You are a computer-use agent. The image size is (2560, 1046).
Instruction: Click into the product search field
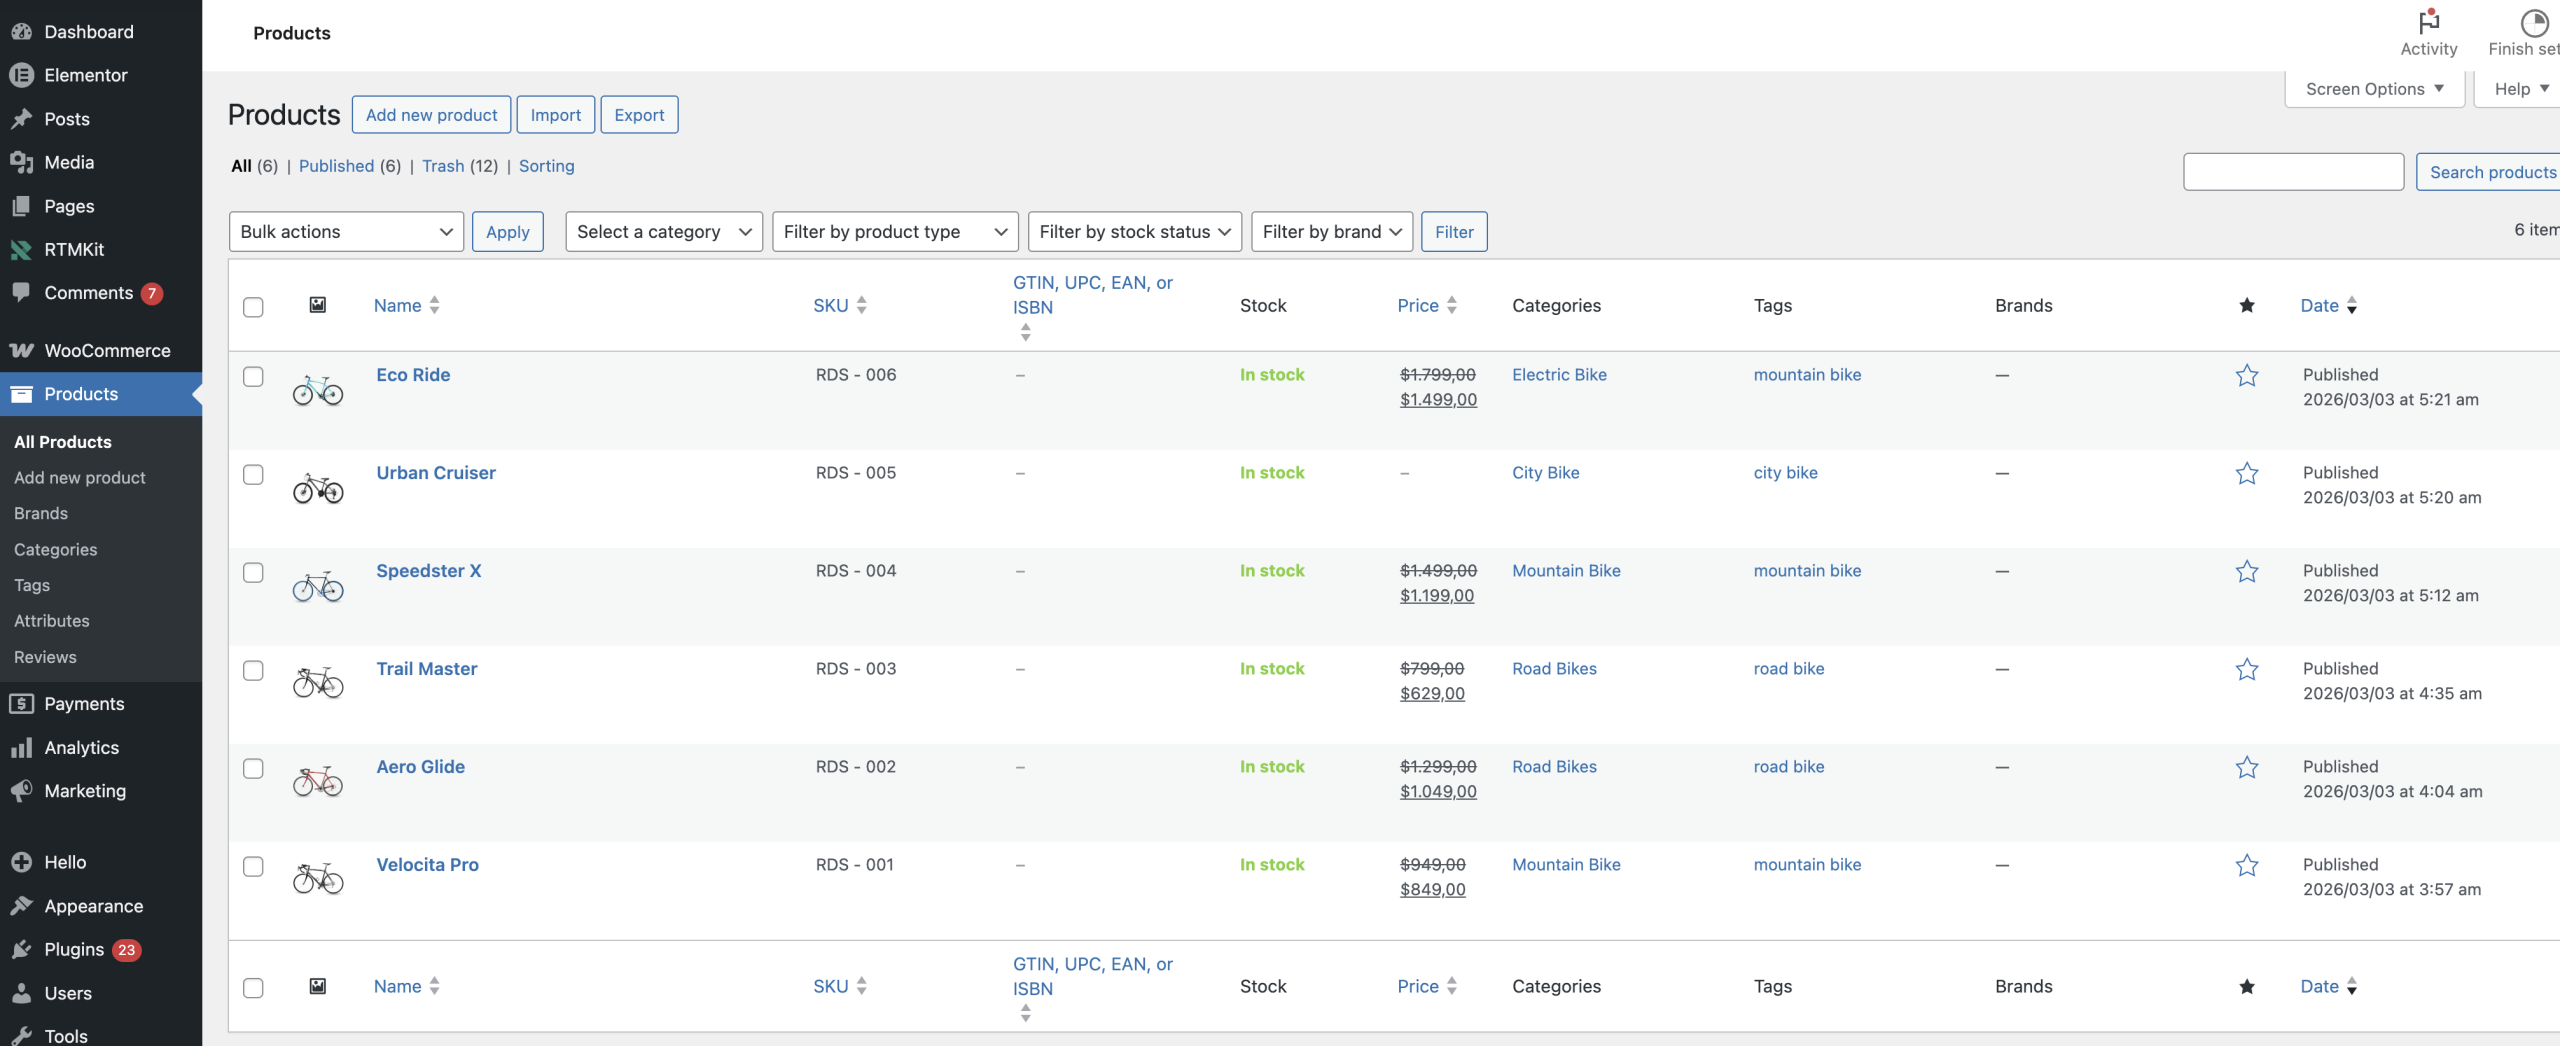pyautogui.click(x=2292, y=172)
